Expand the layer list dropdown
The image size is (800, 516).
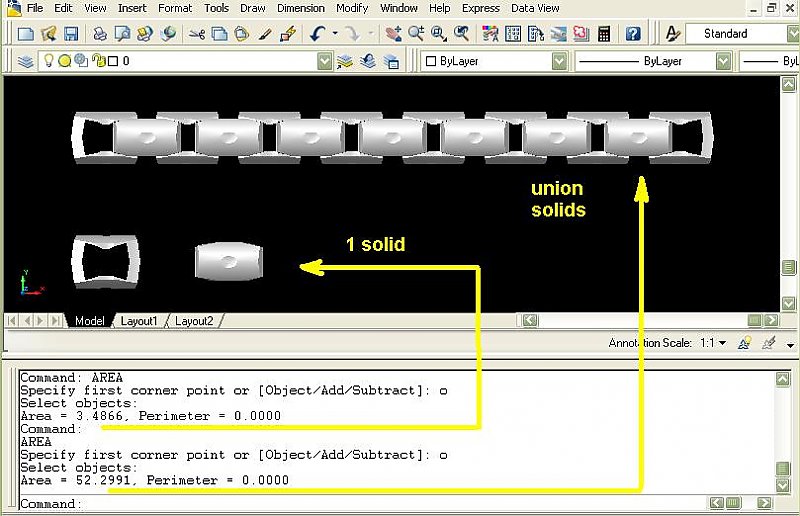tap(324, 61)
